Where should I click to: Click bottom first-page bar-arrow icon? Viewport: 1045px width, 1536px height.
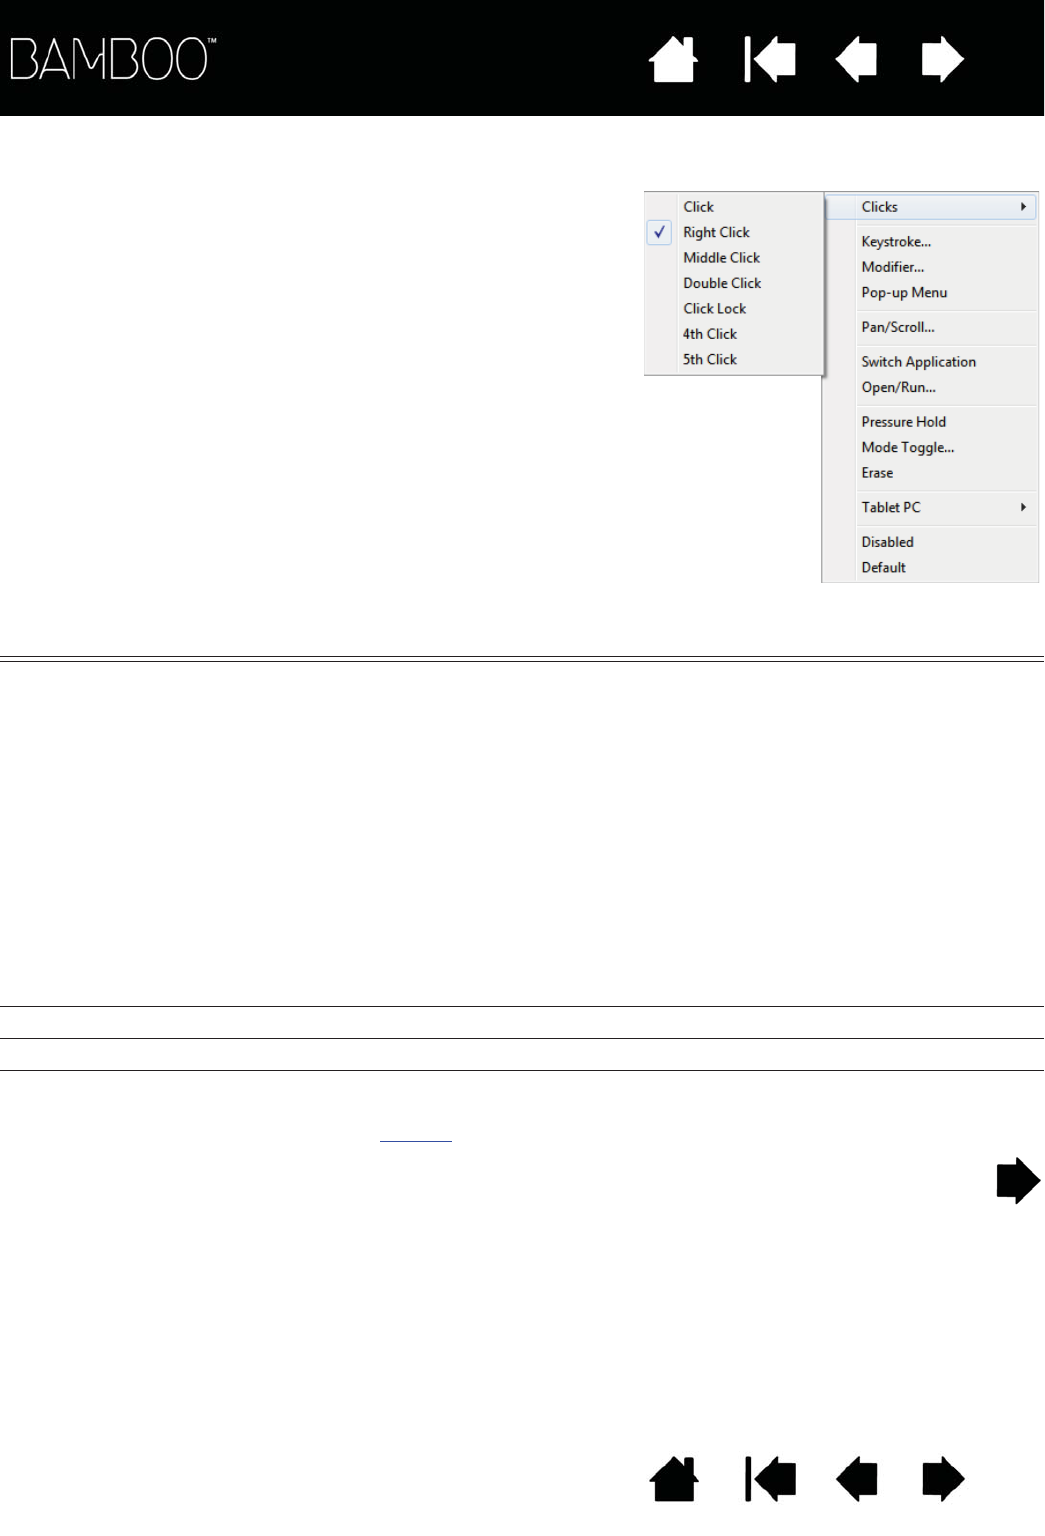[x=770, y=1479]
